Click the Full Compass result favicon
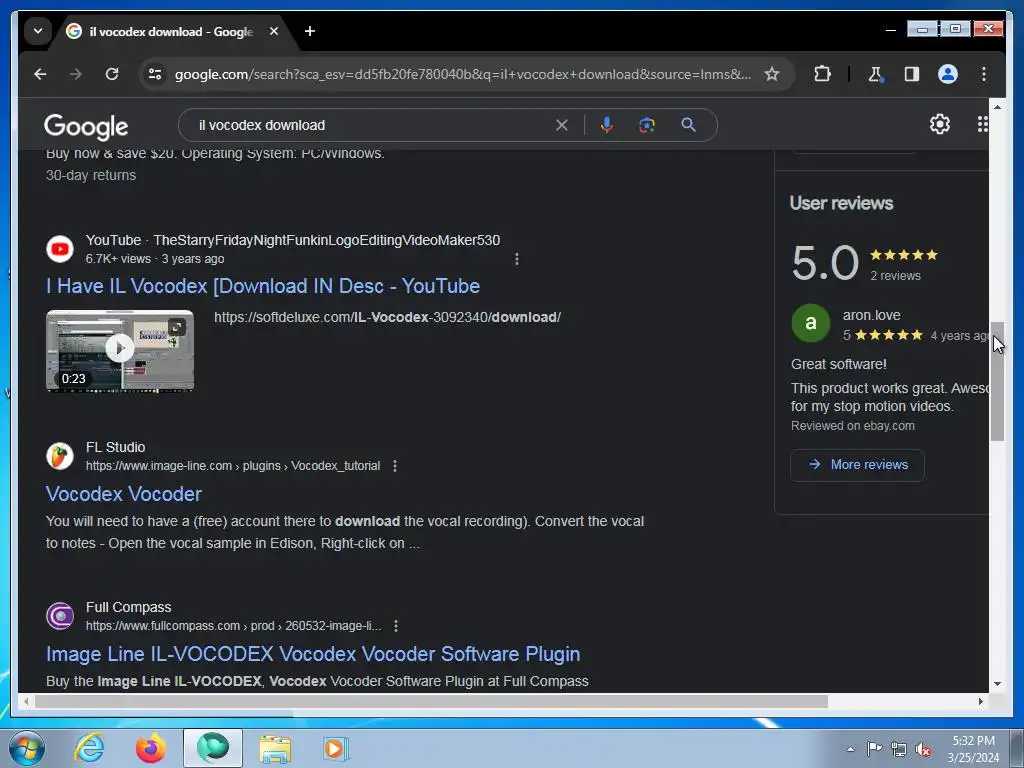The image size is (1024, 768). pos(59,616)
